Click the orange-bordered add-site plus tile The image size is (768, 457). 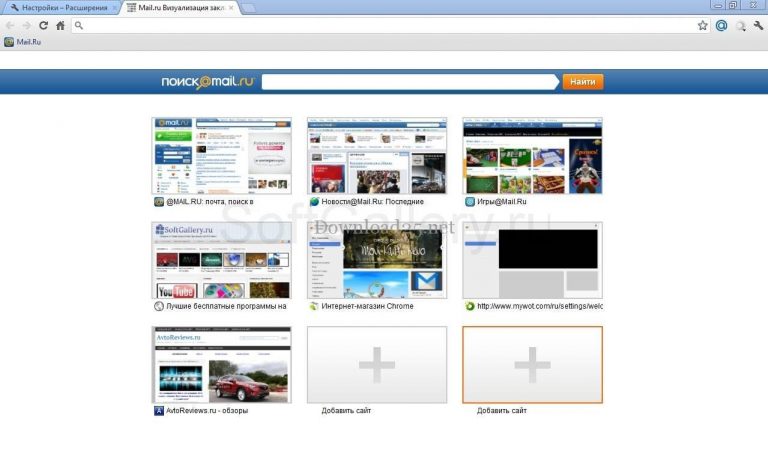532,365
